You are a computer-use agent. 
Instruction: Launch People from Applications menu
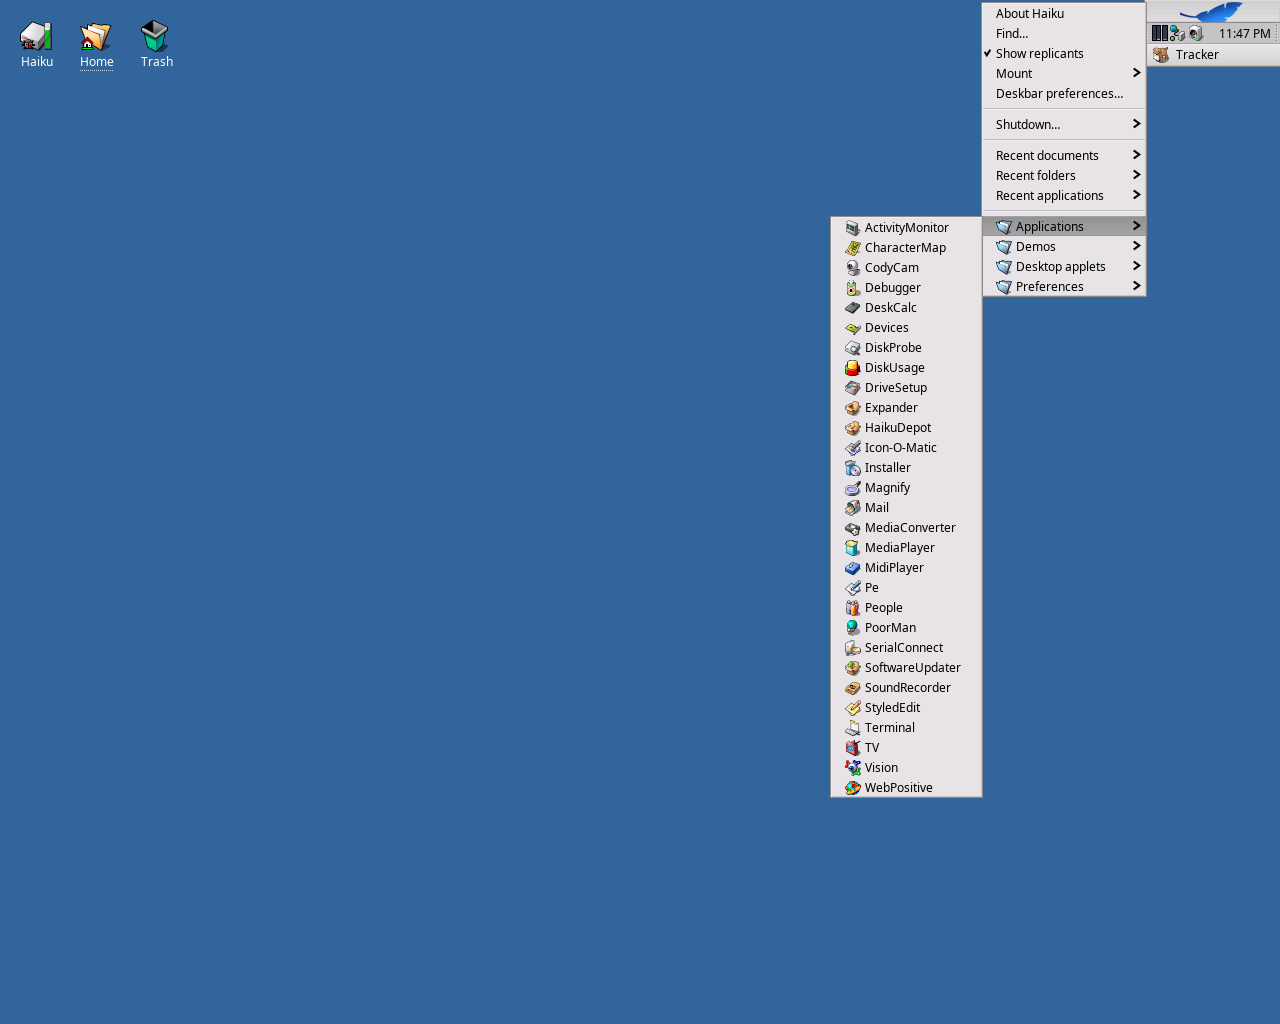906,608
